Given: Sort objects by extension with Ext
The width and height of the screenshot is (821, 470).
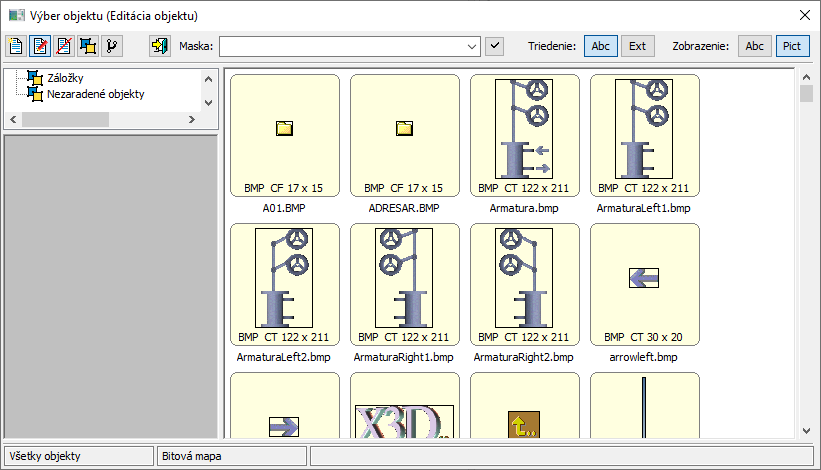Looking at the screenshot, I should click(636, 46).
